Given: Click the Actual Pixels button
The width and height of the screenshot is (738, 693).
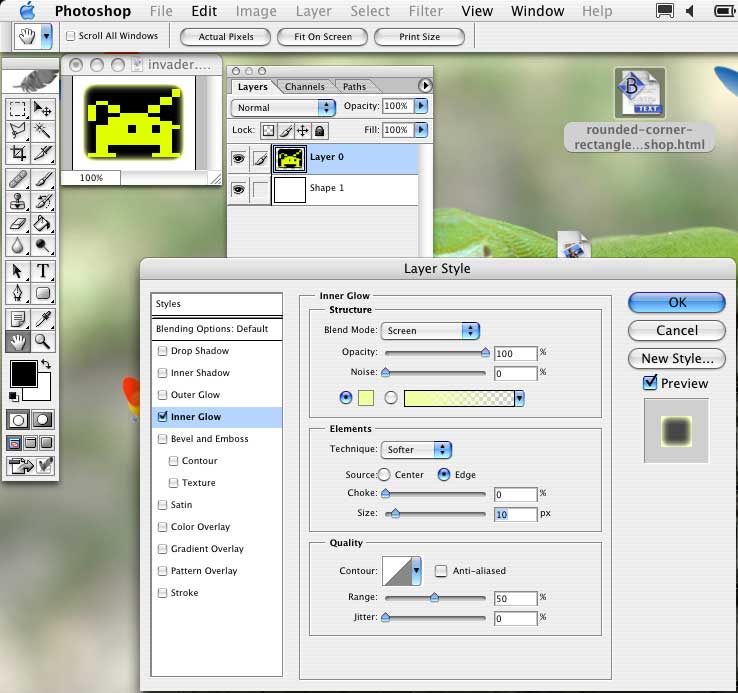Looking at the screenshot, I should click(225, 37).
